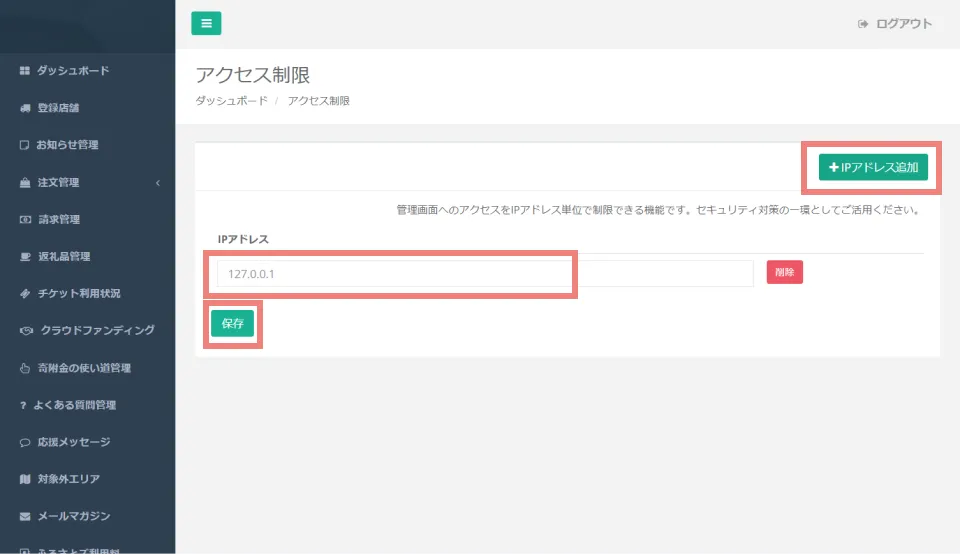This screenshot has width=960, height=554.
Task: Click the IPアドレス追加 button
Action: tap(873, 168)
